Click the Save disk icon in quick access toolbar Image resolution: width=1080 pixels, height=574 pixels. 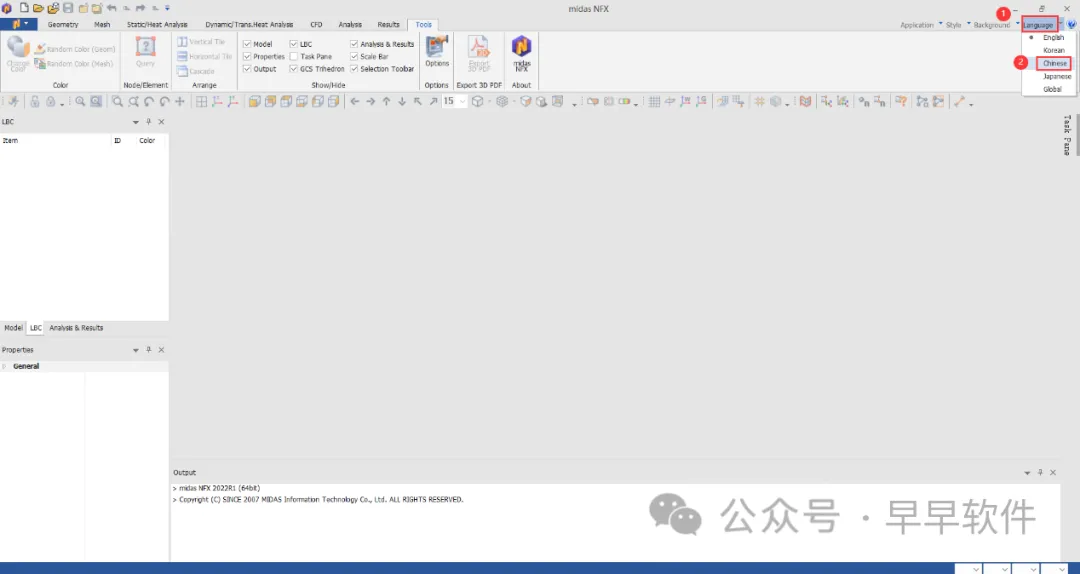pos(68,8)
